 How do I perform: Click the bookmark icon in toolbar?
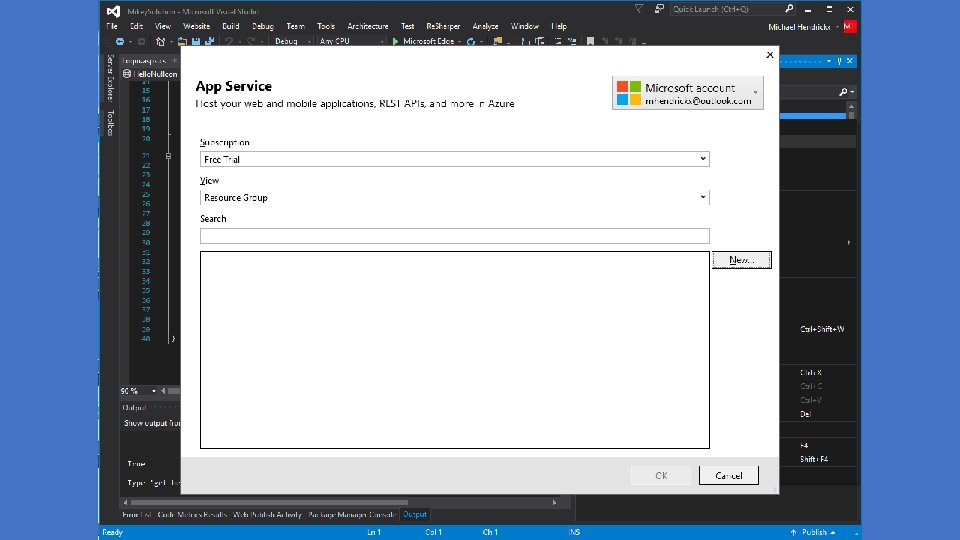click(x=590, y=42)
